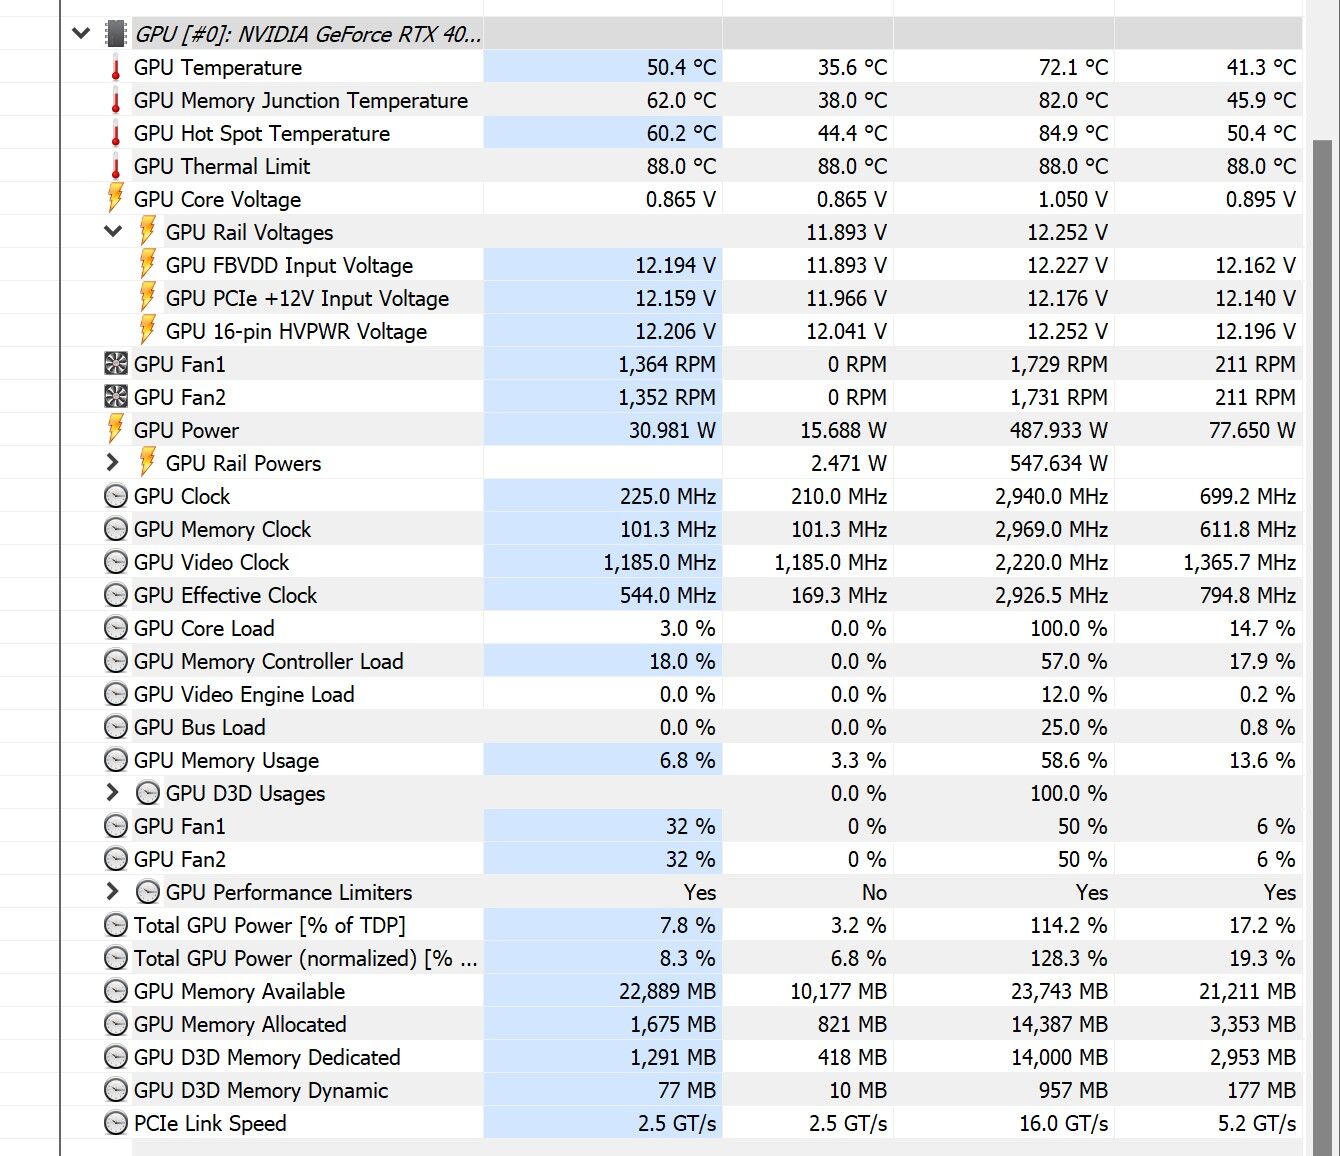
Task: Click the maximum value 128.3 %
Action: (x=1069, y=959)
